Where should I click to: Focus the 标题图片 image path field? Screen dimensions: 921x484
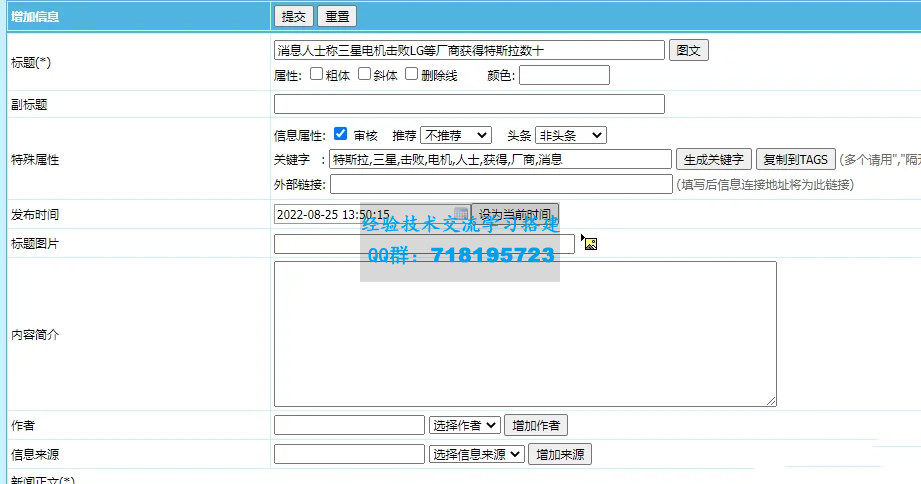[424, 244]
